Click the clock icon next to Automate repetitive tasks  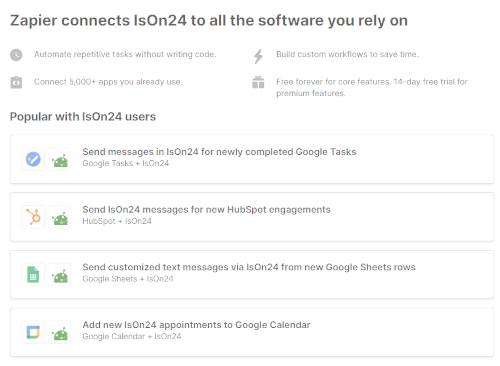tap(16, 55)
